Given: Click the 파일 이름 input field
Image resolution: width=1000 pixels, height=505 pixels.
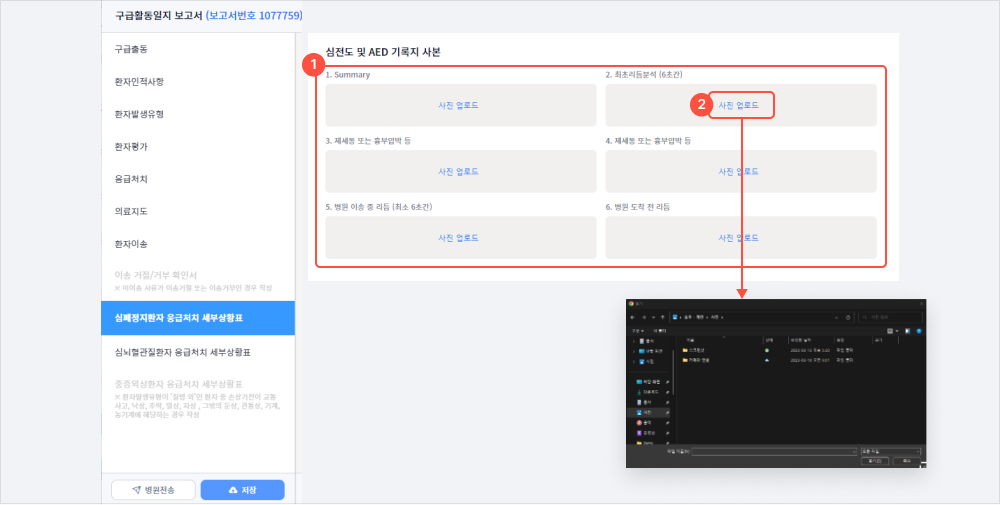Looking at the screenshot, I should pos(774,451).
